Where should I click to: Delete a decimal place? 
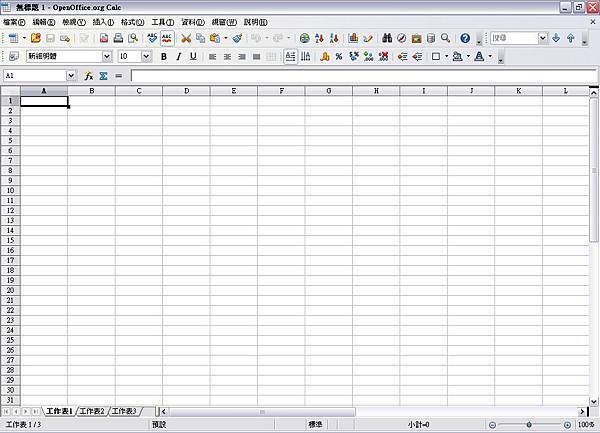point(383,56)
